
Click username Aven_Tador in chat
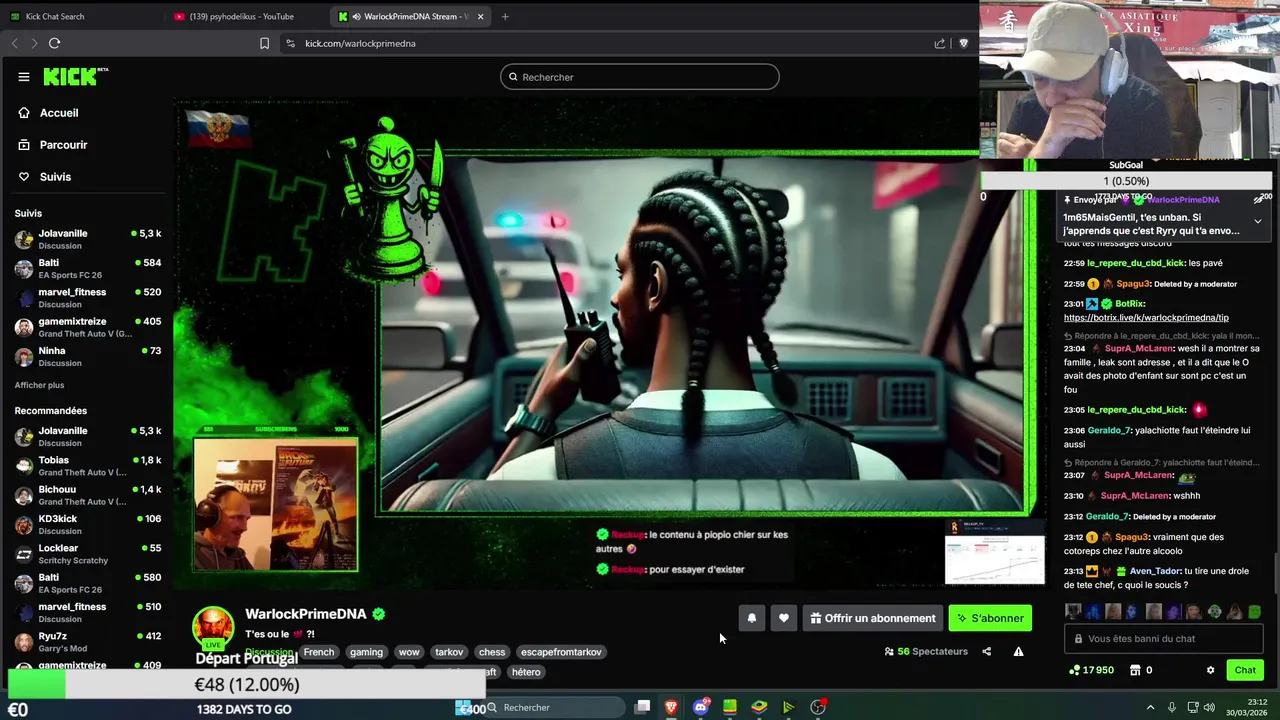point(1155,571)
